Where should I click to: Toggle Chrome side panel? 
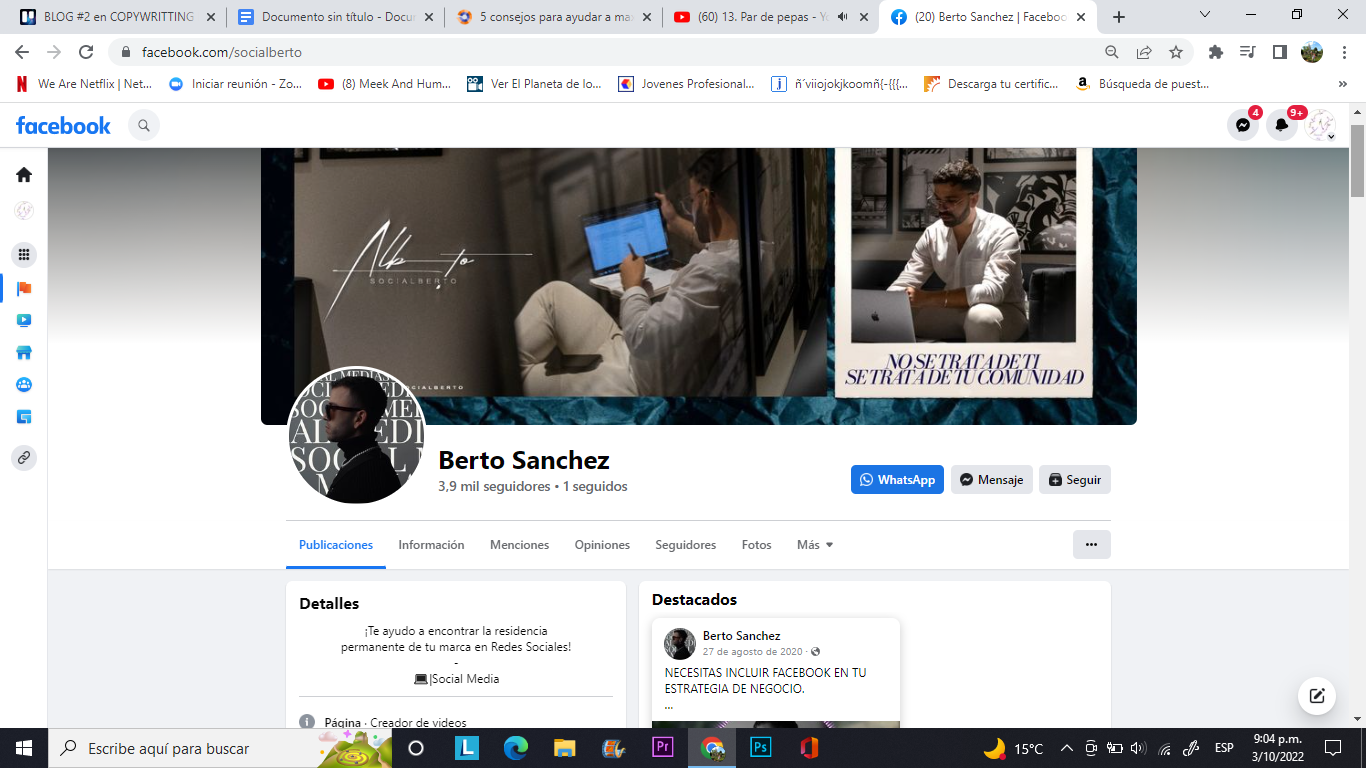(x=1279, y=52)
